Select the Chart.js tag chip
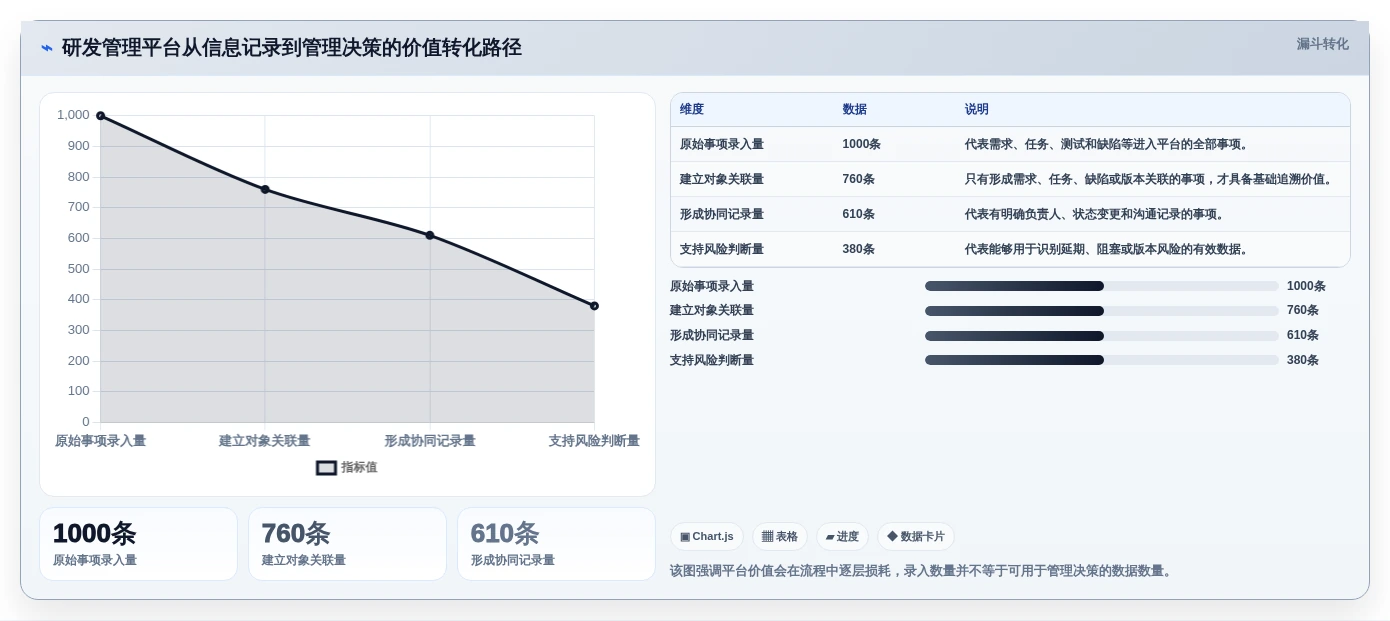1390x621 pixels. pyautogui.click(x=707, y=536)
